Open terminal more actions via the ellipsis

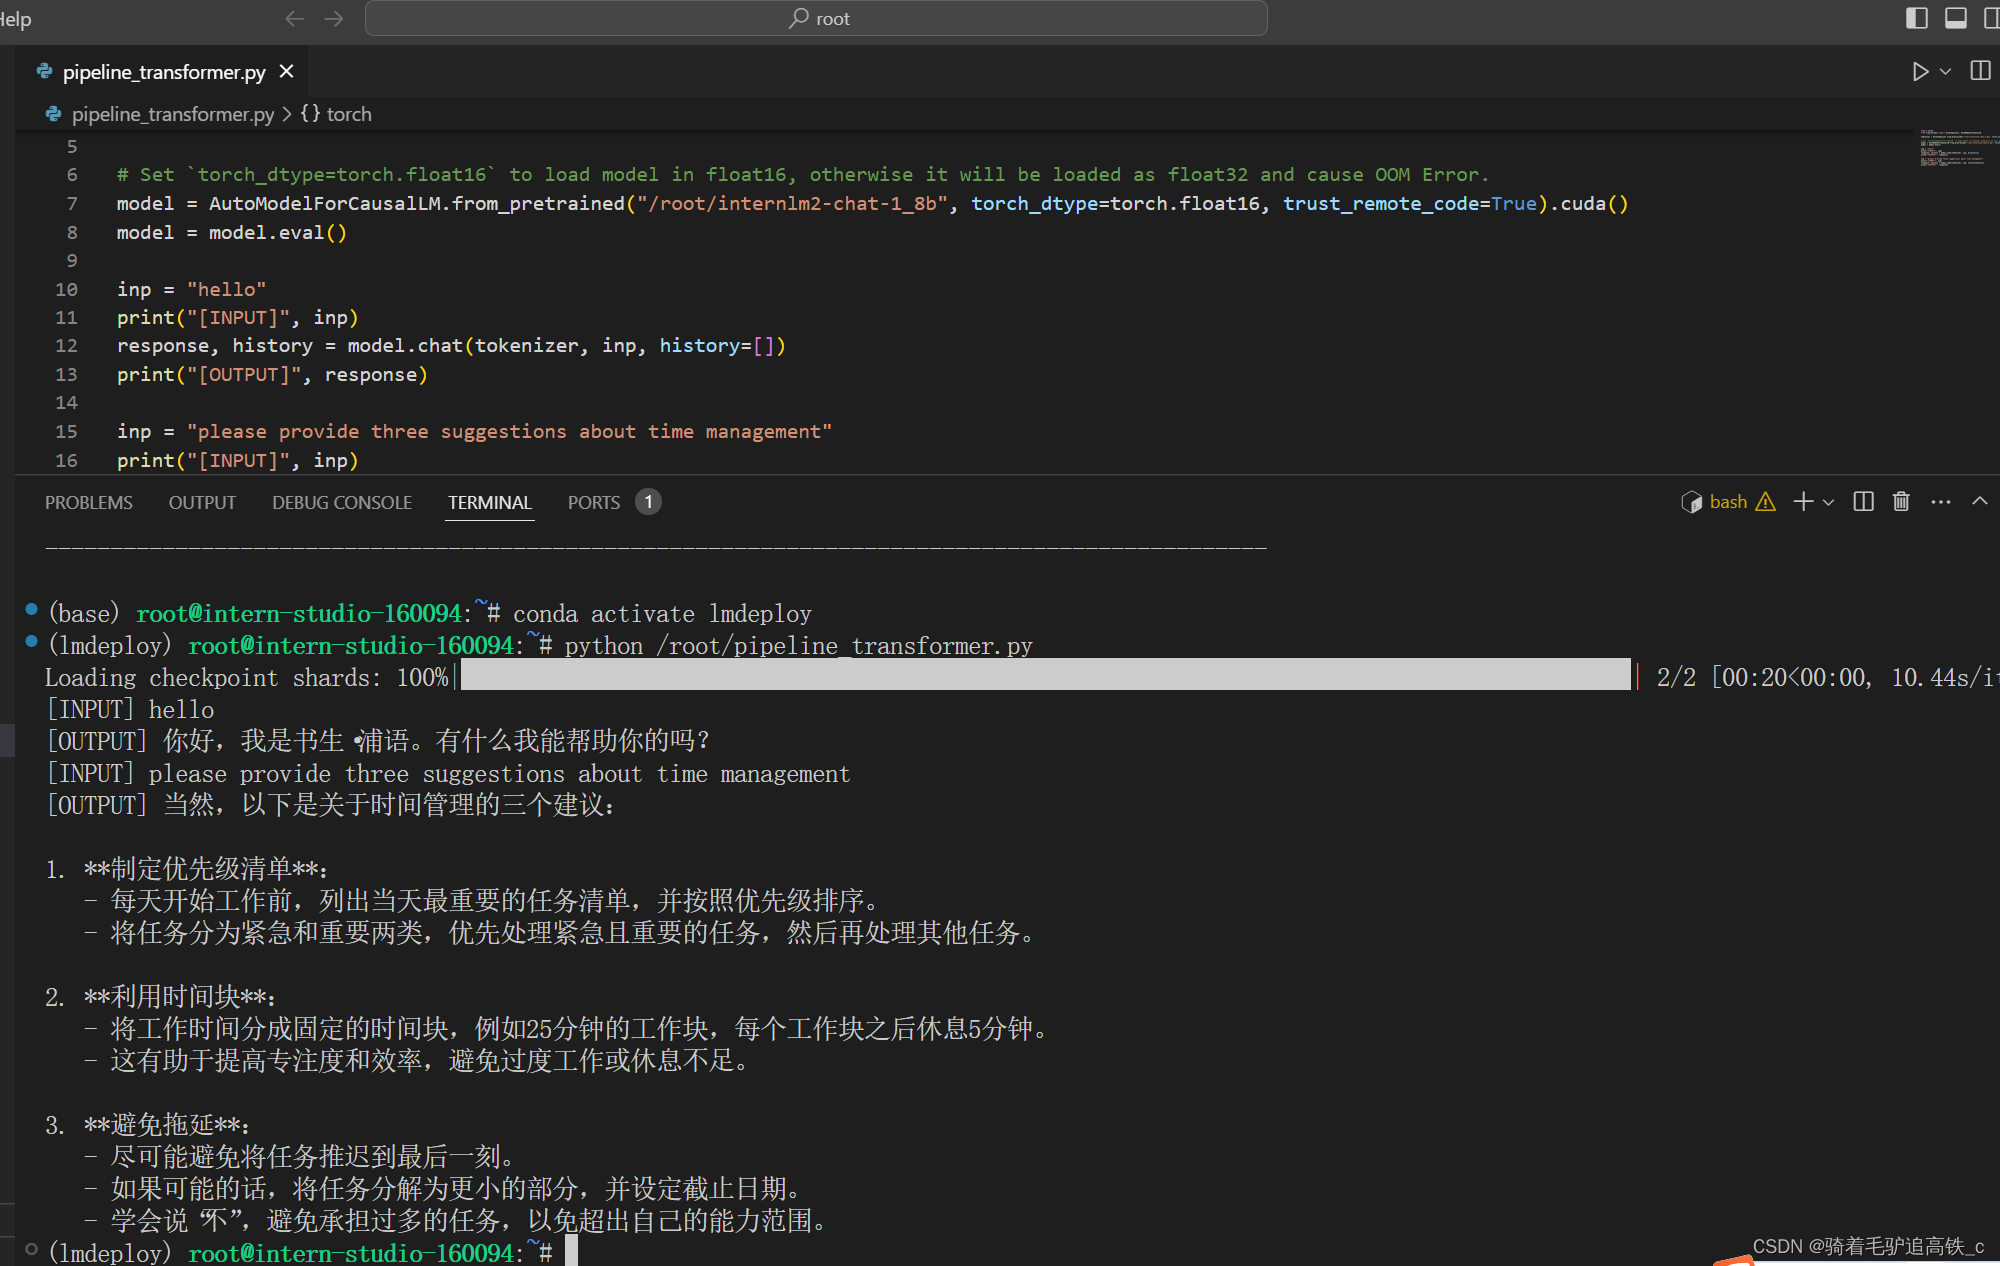click(1940, 502)
